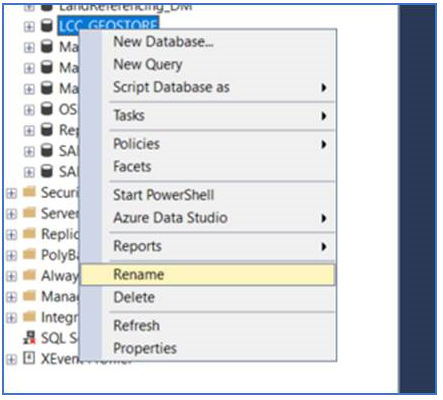Choose New Database... from the context menu
This screenshot has width=443, height=400.
tap(208, 42)
